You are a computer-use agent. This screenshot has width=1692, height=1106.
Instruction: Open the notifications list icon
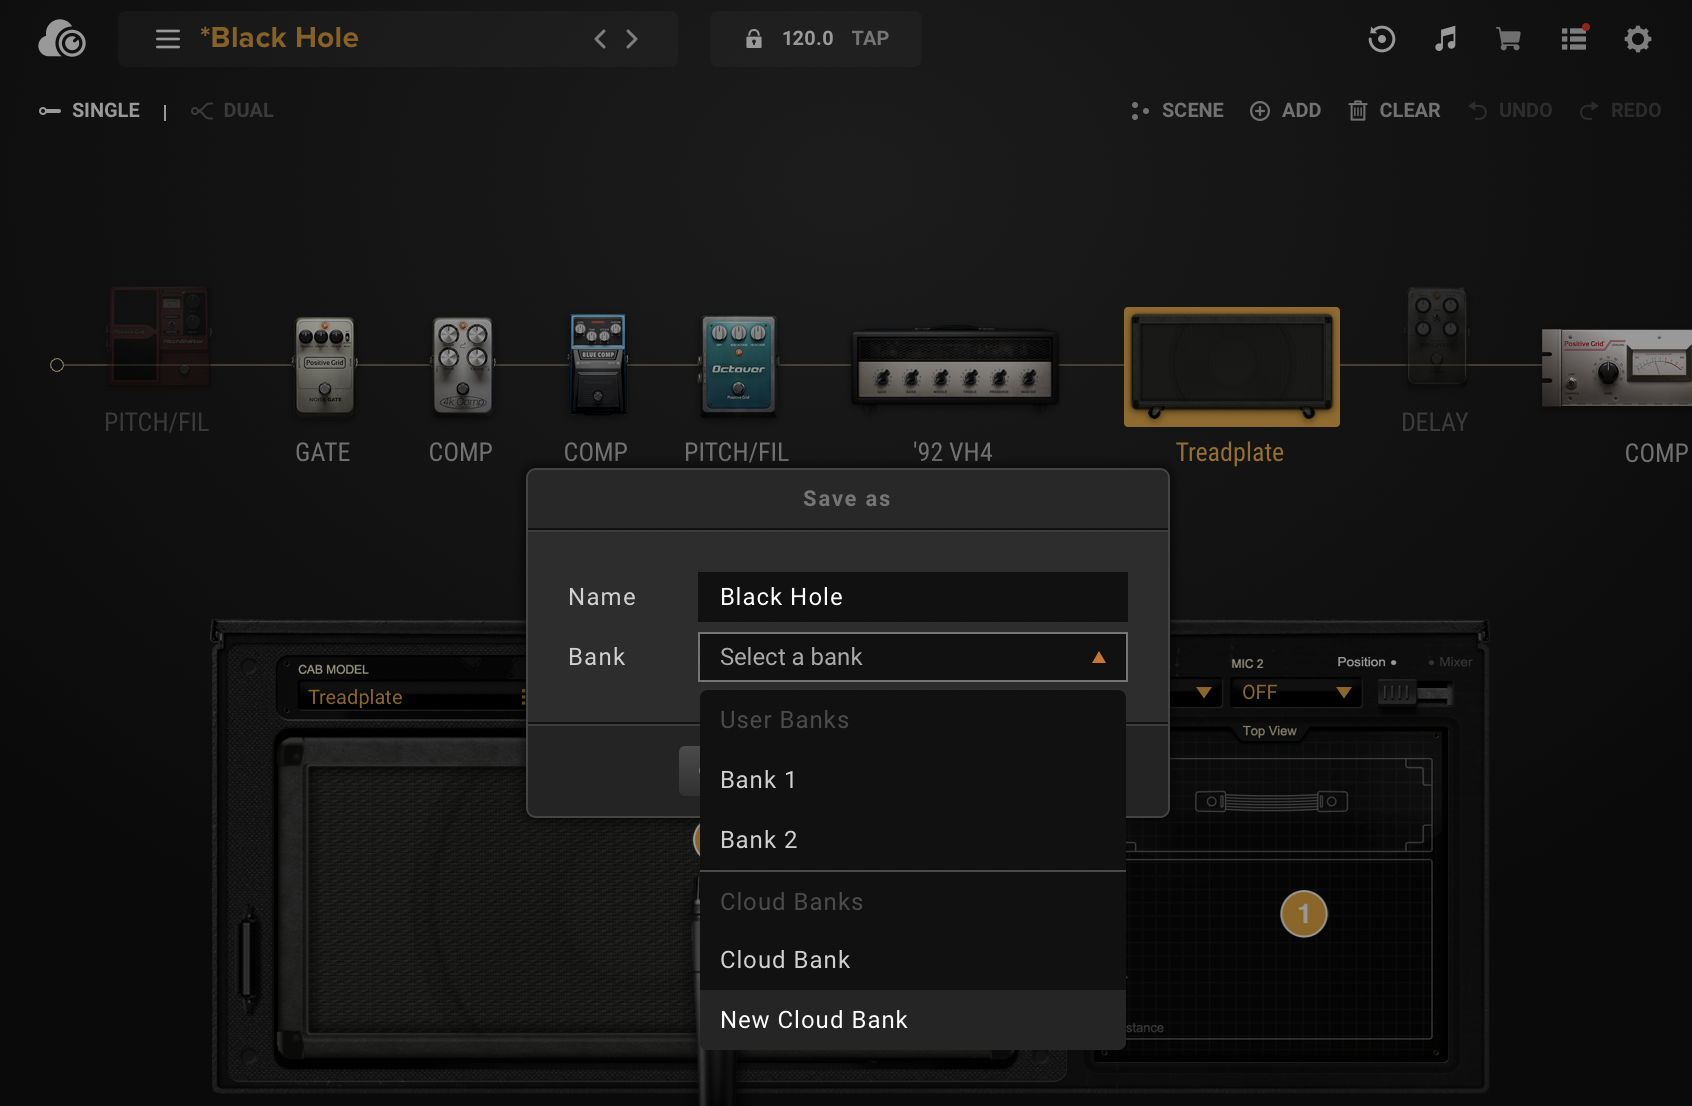pos(1575,38)
